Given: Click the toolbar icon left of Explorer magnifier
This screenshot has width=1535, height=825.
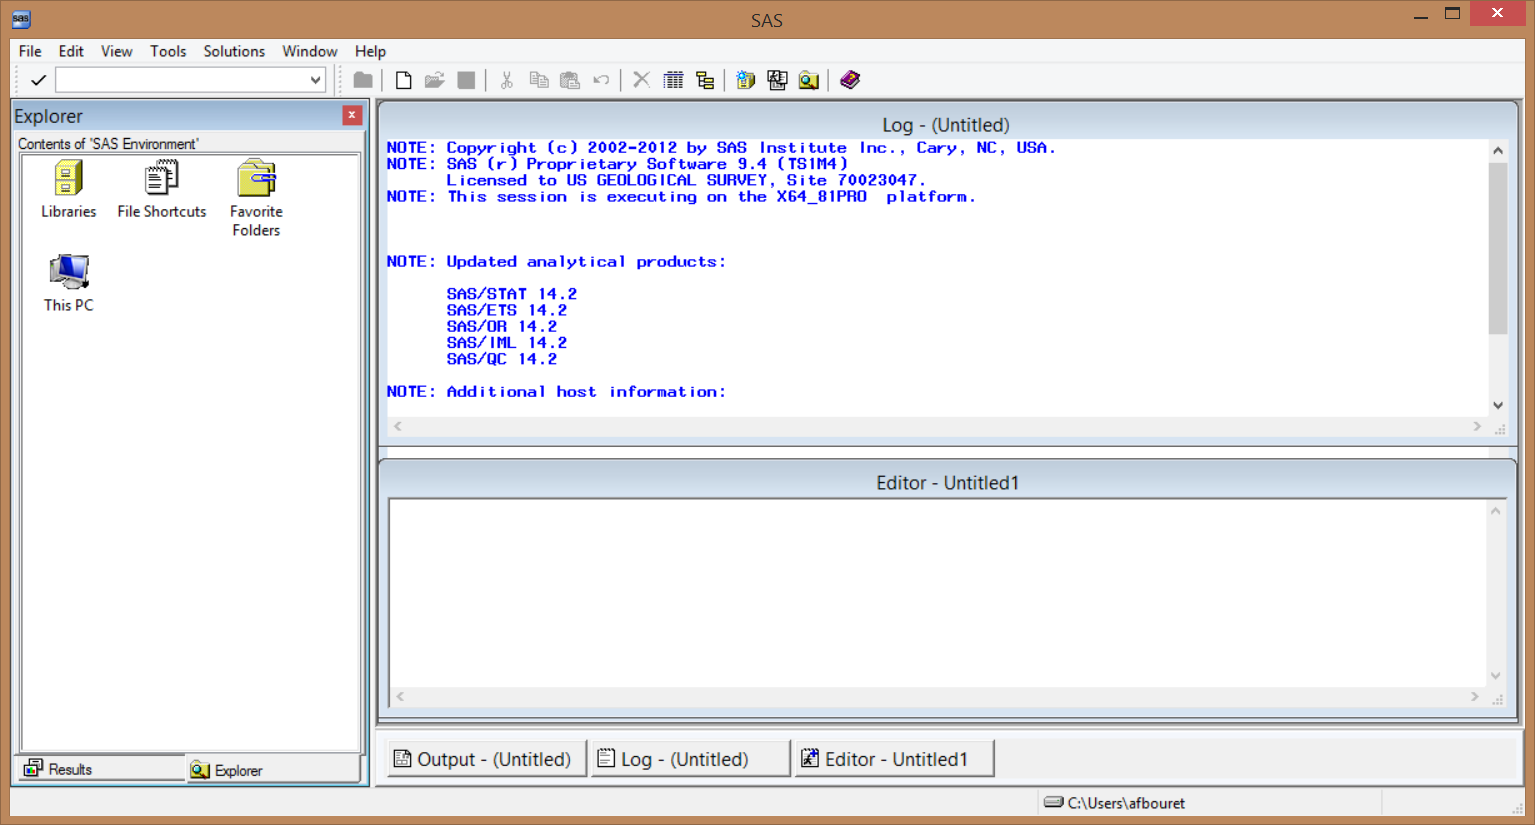Looking at the screenshot, I should click(x=777, y=80).
